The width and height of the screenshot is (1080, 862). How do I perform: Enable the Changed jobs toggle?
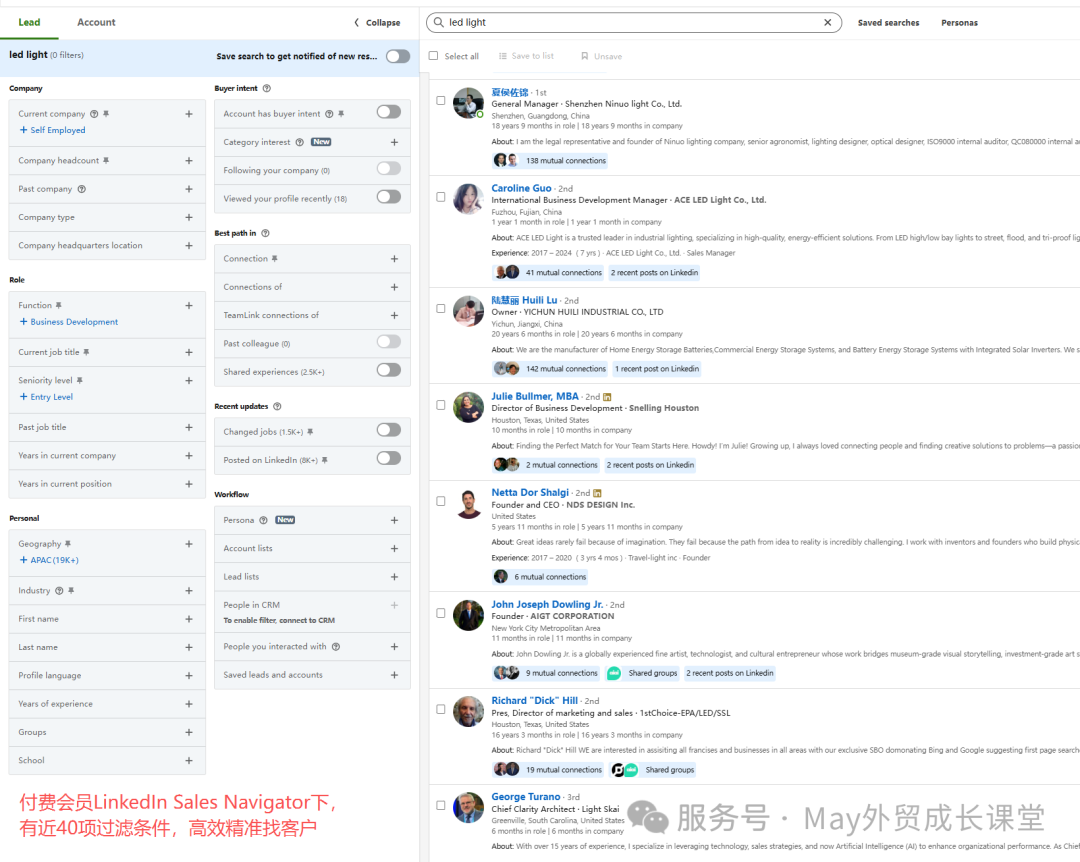(x=388, y=430)
